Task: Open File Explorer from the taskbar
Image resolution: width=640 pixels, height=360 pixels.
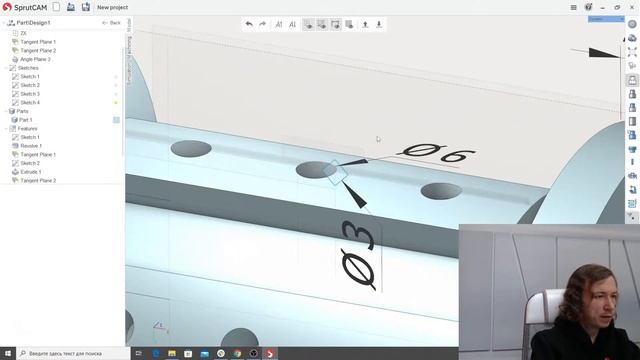Action: coord(172,353)
